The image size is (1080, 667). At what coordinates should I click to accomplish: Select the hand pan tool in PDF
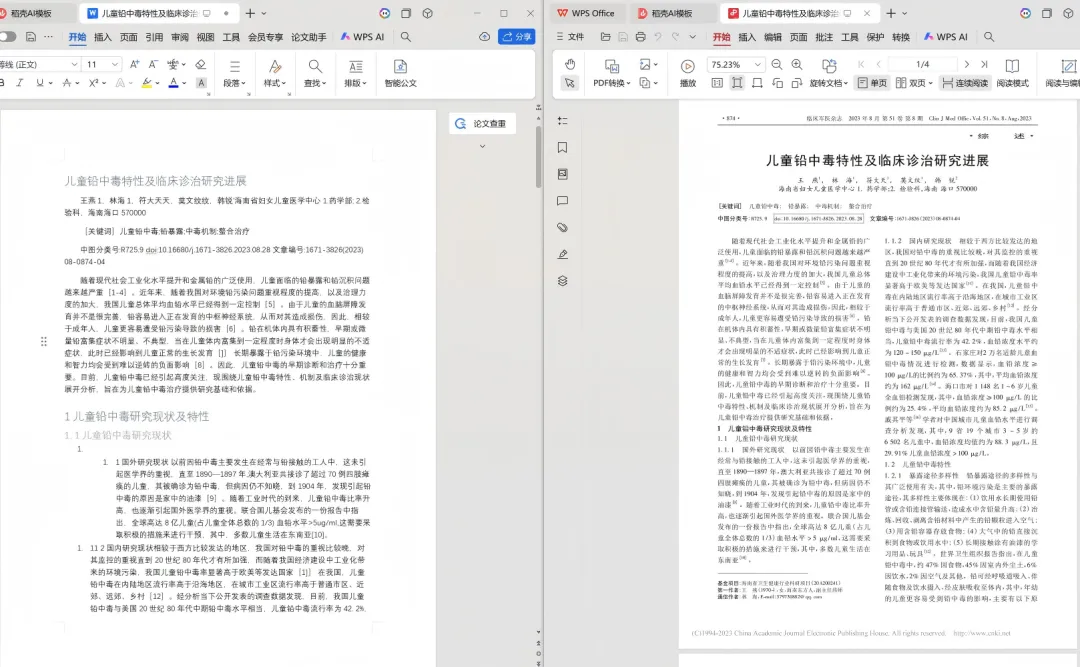click(x=570, y=64)
